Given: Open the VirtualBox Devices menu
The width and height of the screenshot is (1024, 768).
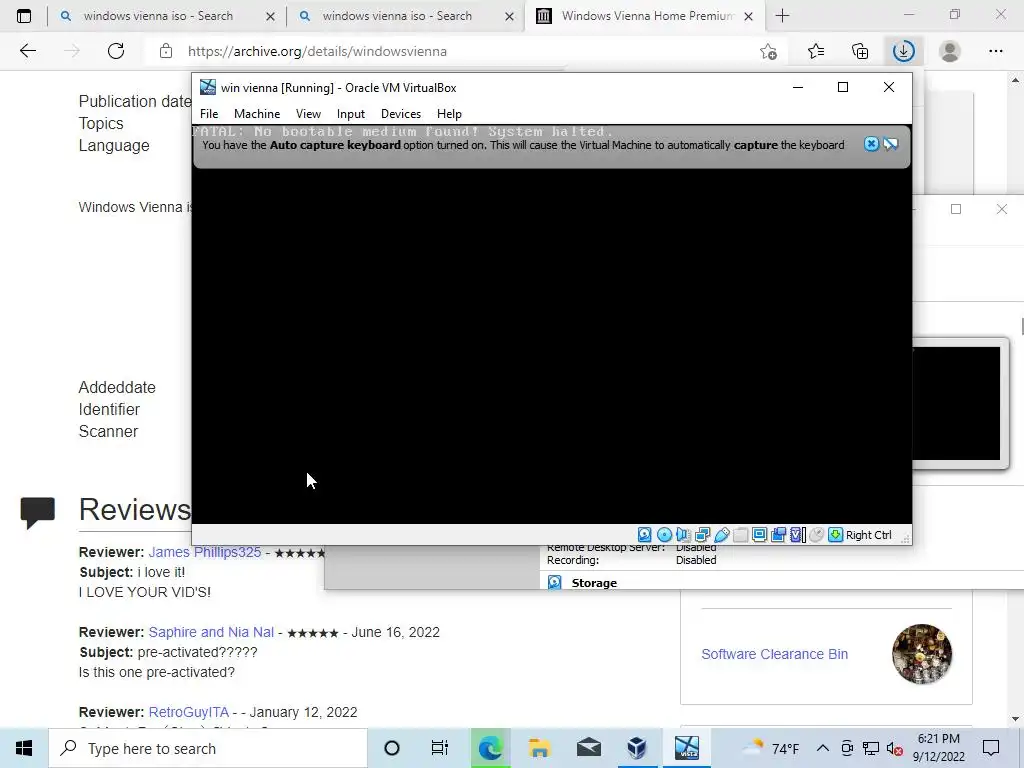Looking at the screenshot, I should tap(401, 114).
